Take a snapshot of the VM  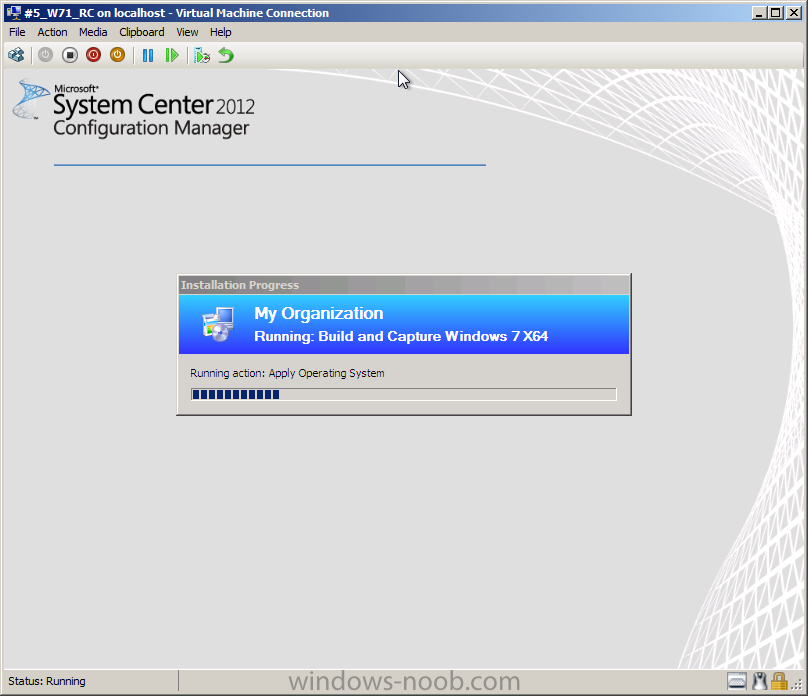coord(202,55)
